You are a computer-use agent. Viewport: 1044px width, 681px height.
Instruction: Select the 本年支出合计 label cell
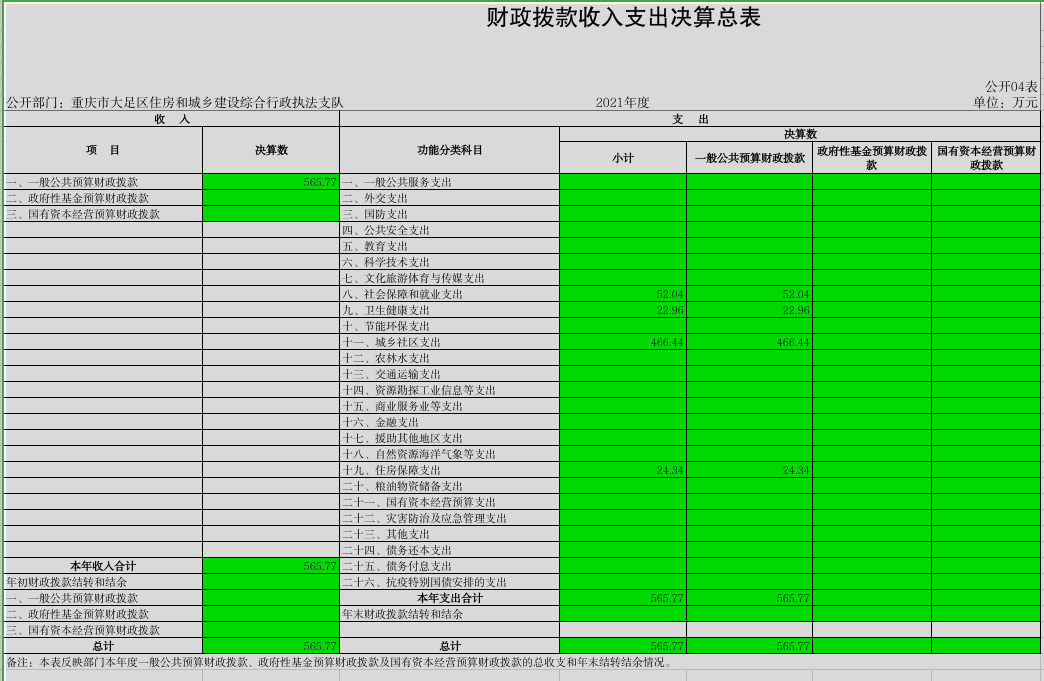[449, 598]
